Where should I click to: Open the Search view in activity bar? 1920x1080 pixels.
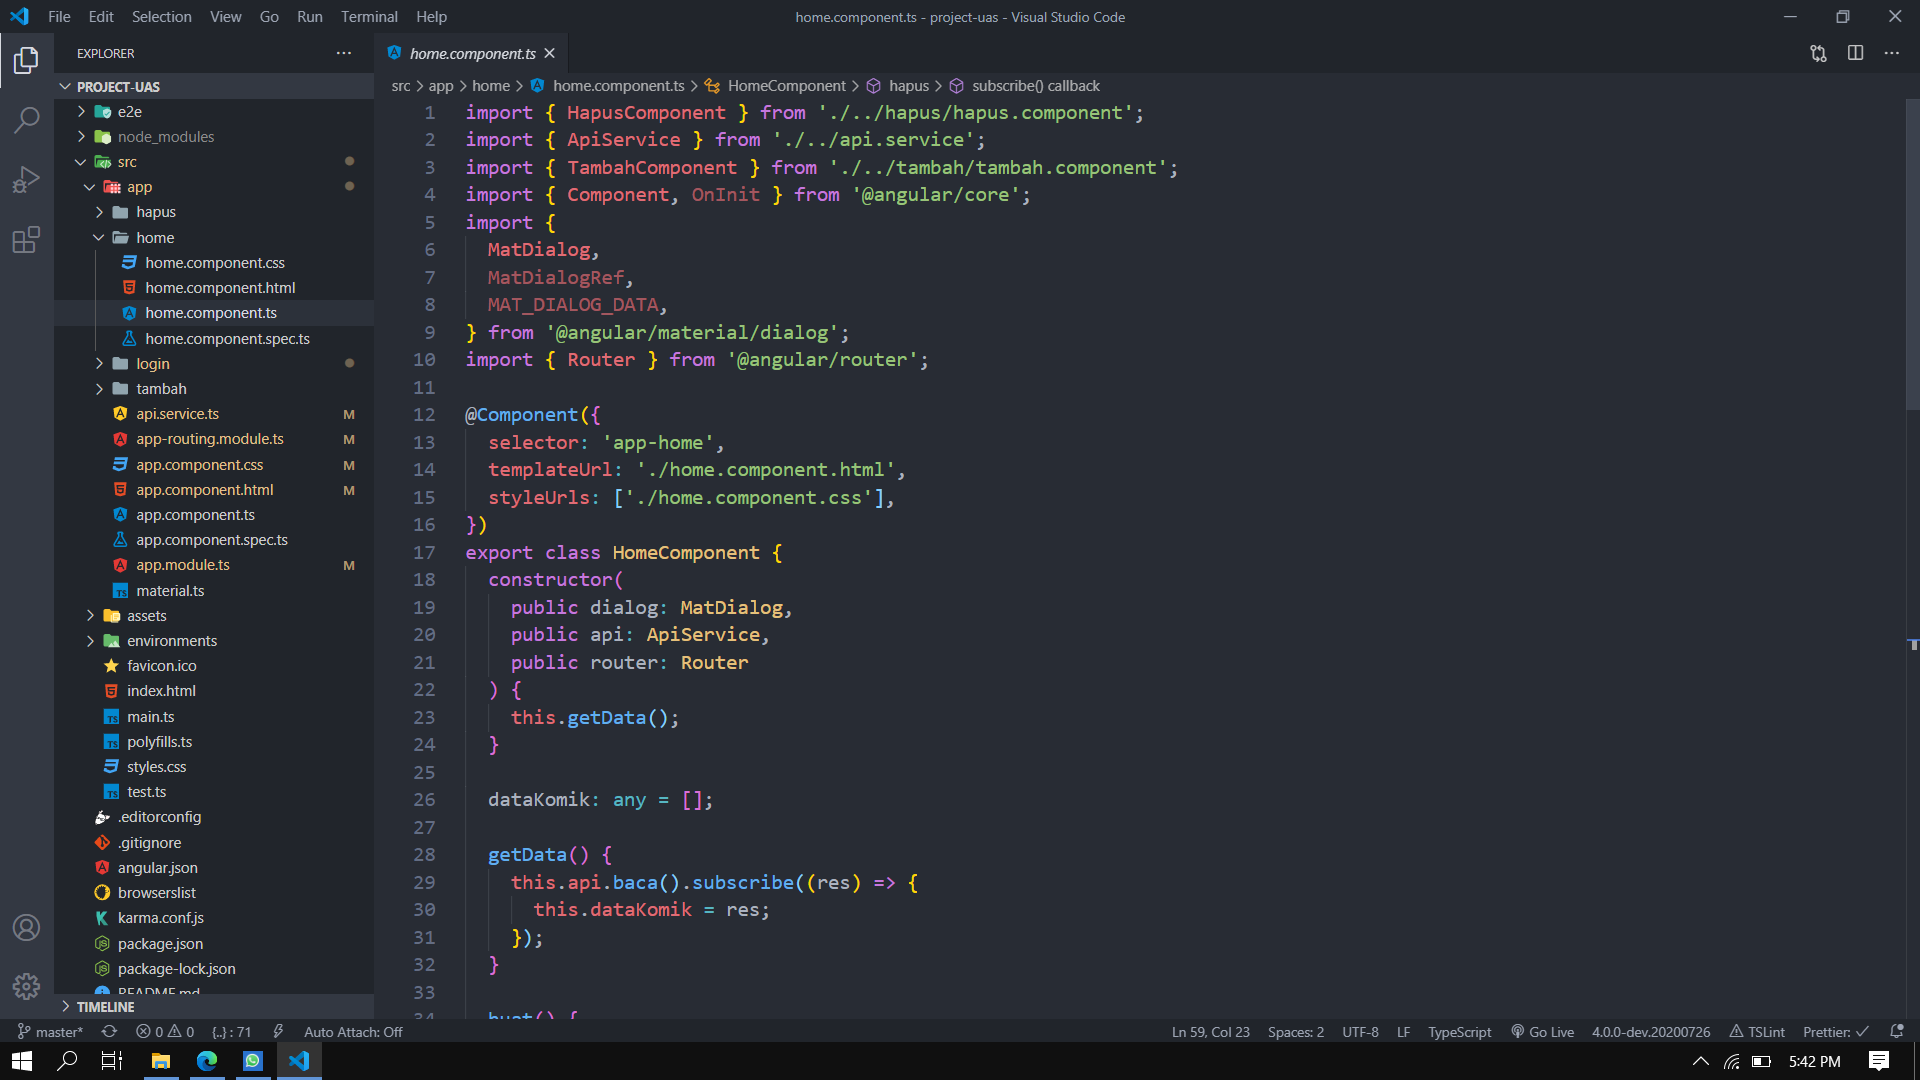pyautogui.click(x=27, y=120)
